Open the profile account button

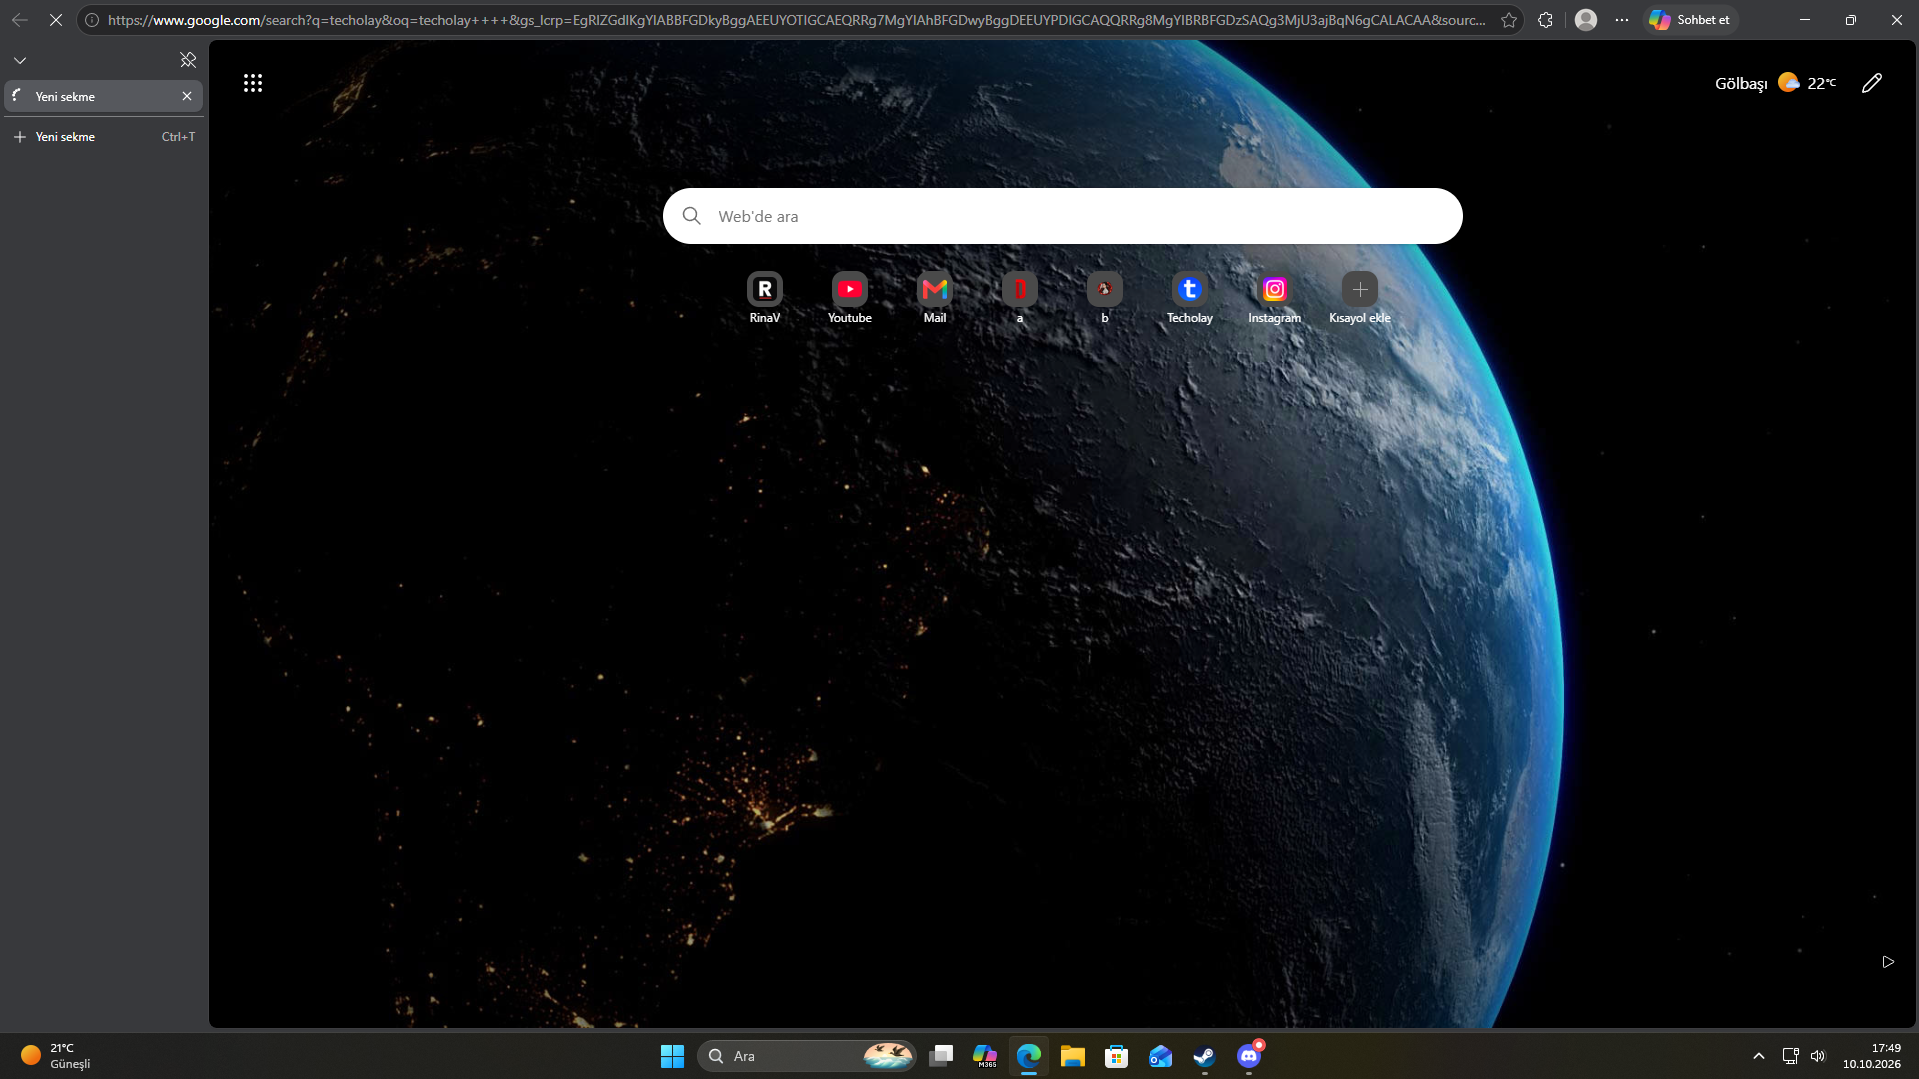point(1585,20)
